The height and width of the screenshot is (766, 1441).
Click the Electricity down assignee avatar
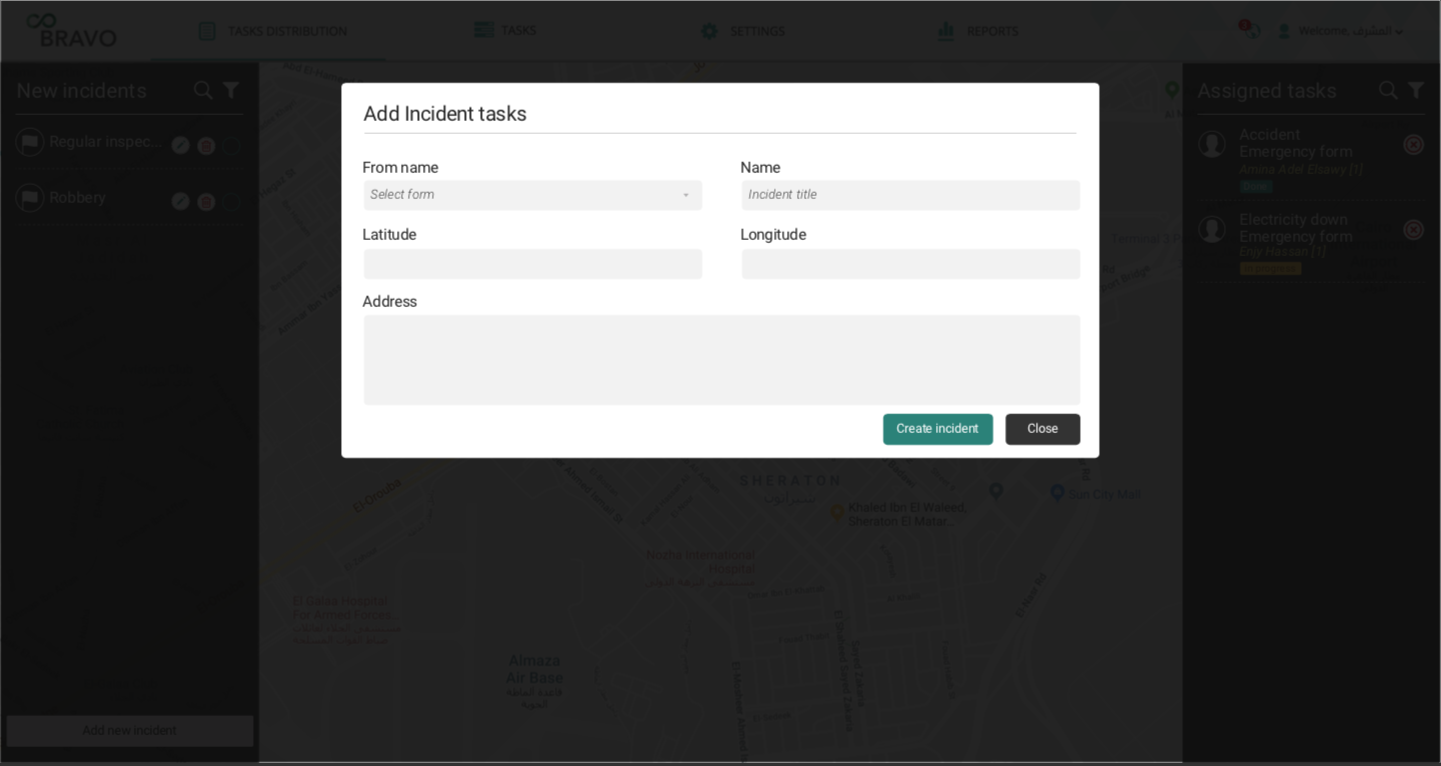click(x=1212, y=230)
